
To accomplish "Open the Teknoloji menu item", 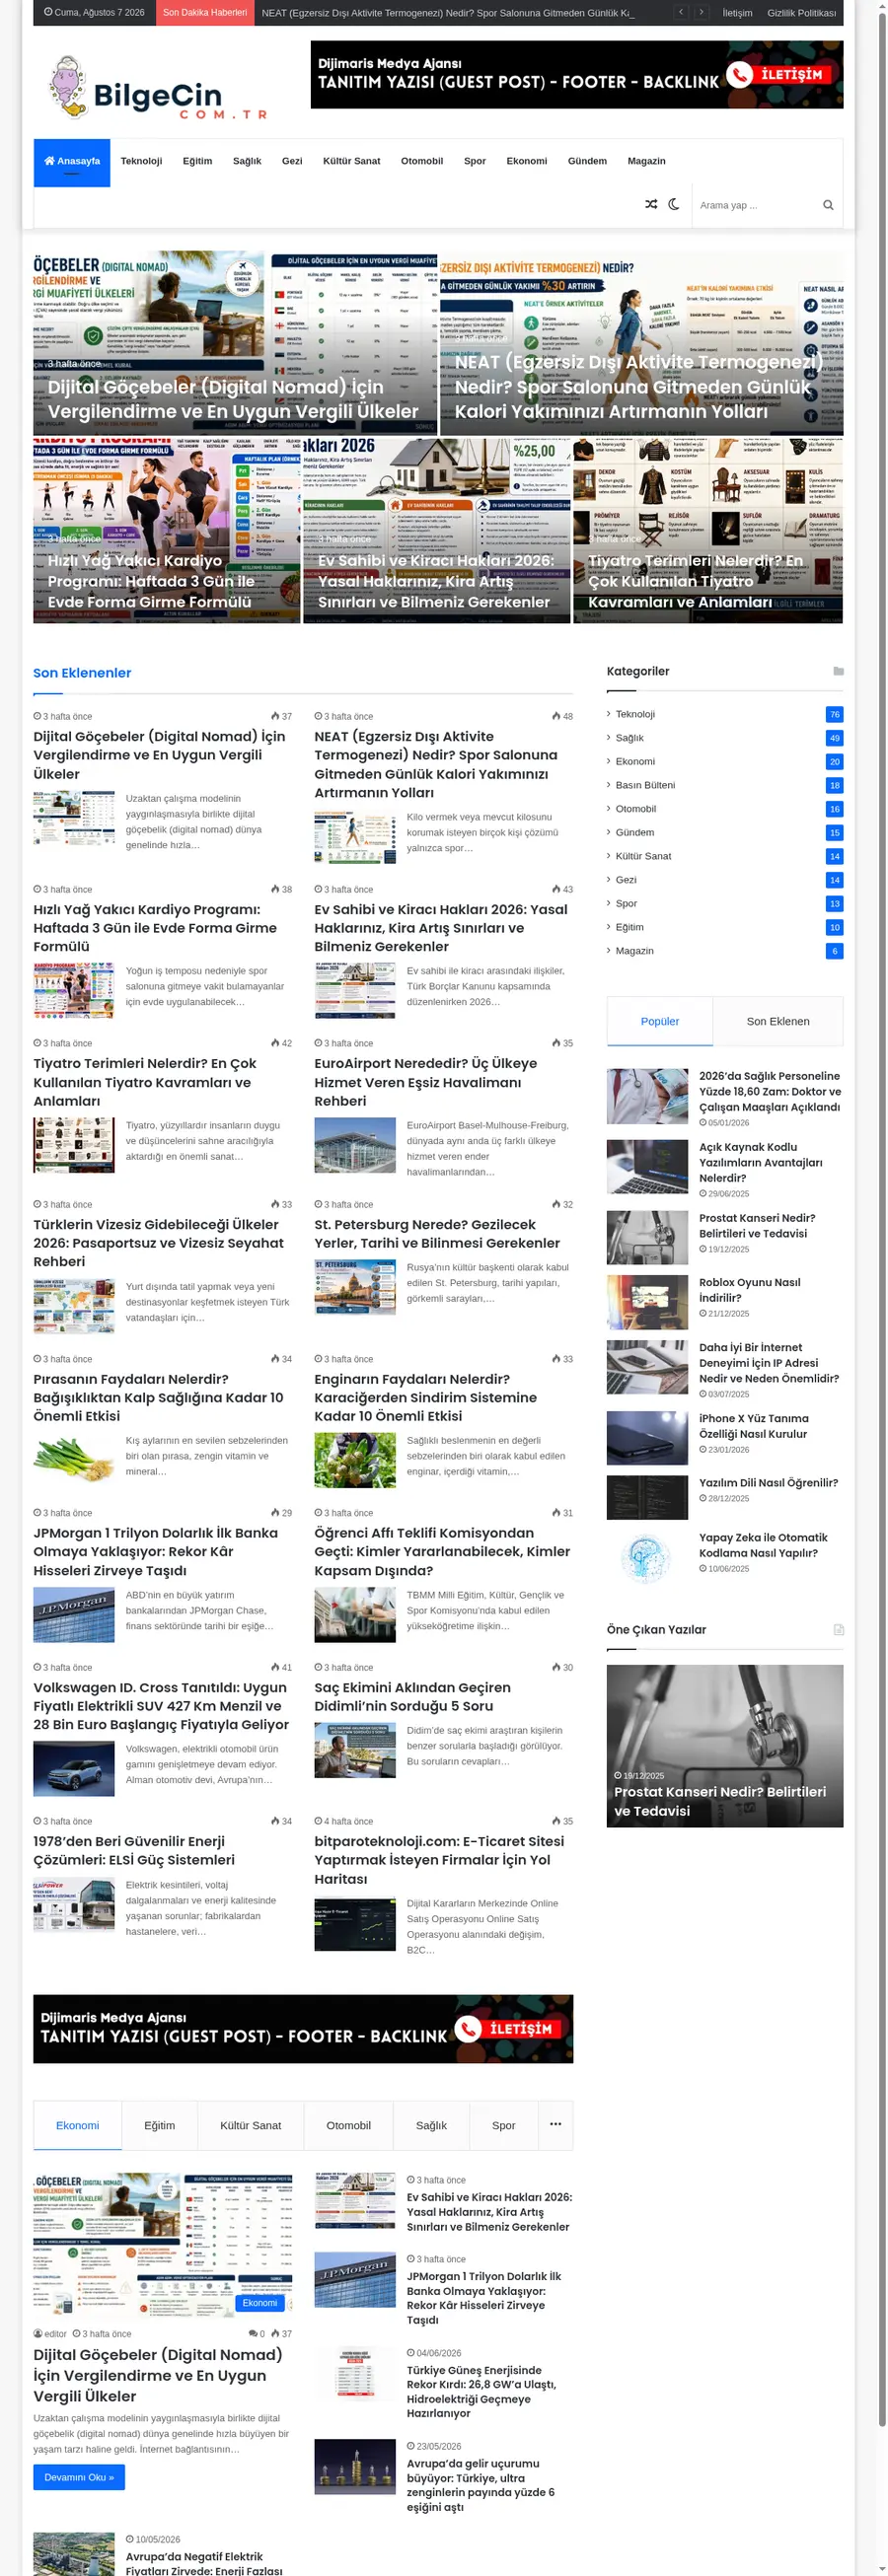I will (141, 161).
